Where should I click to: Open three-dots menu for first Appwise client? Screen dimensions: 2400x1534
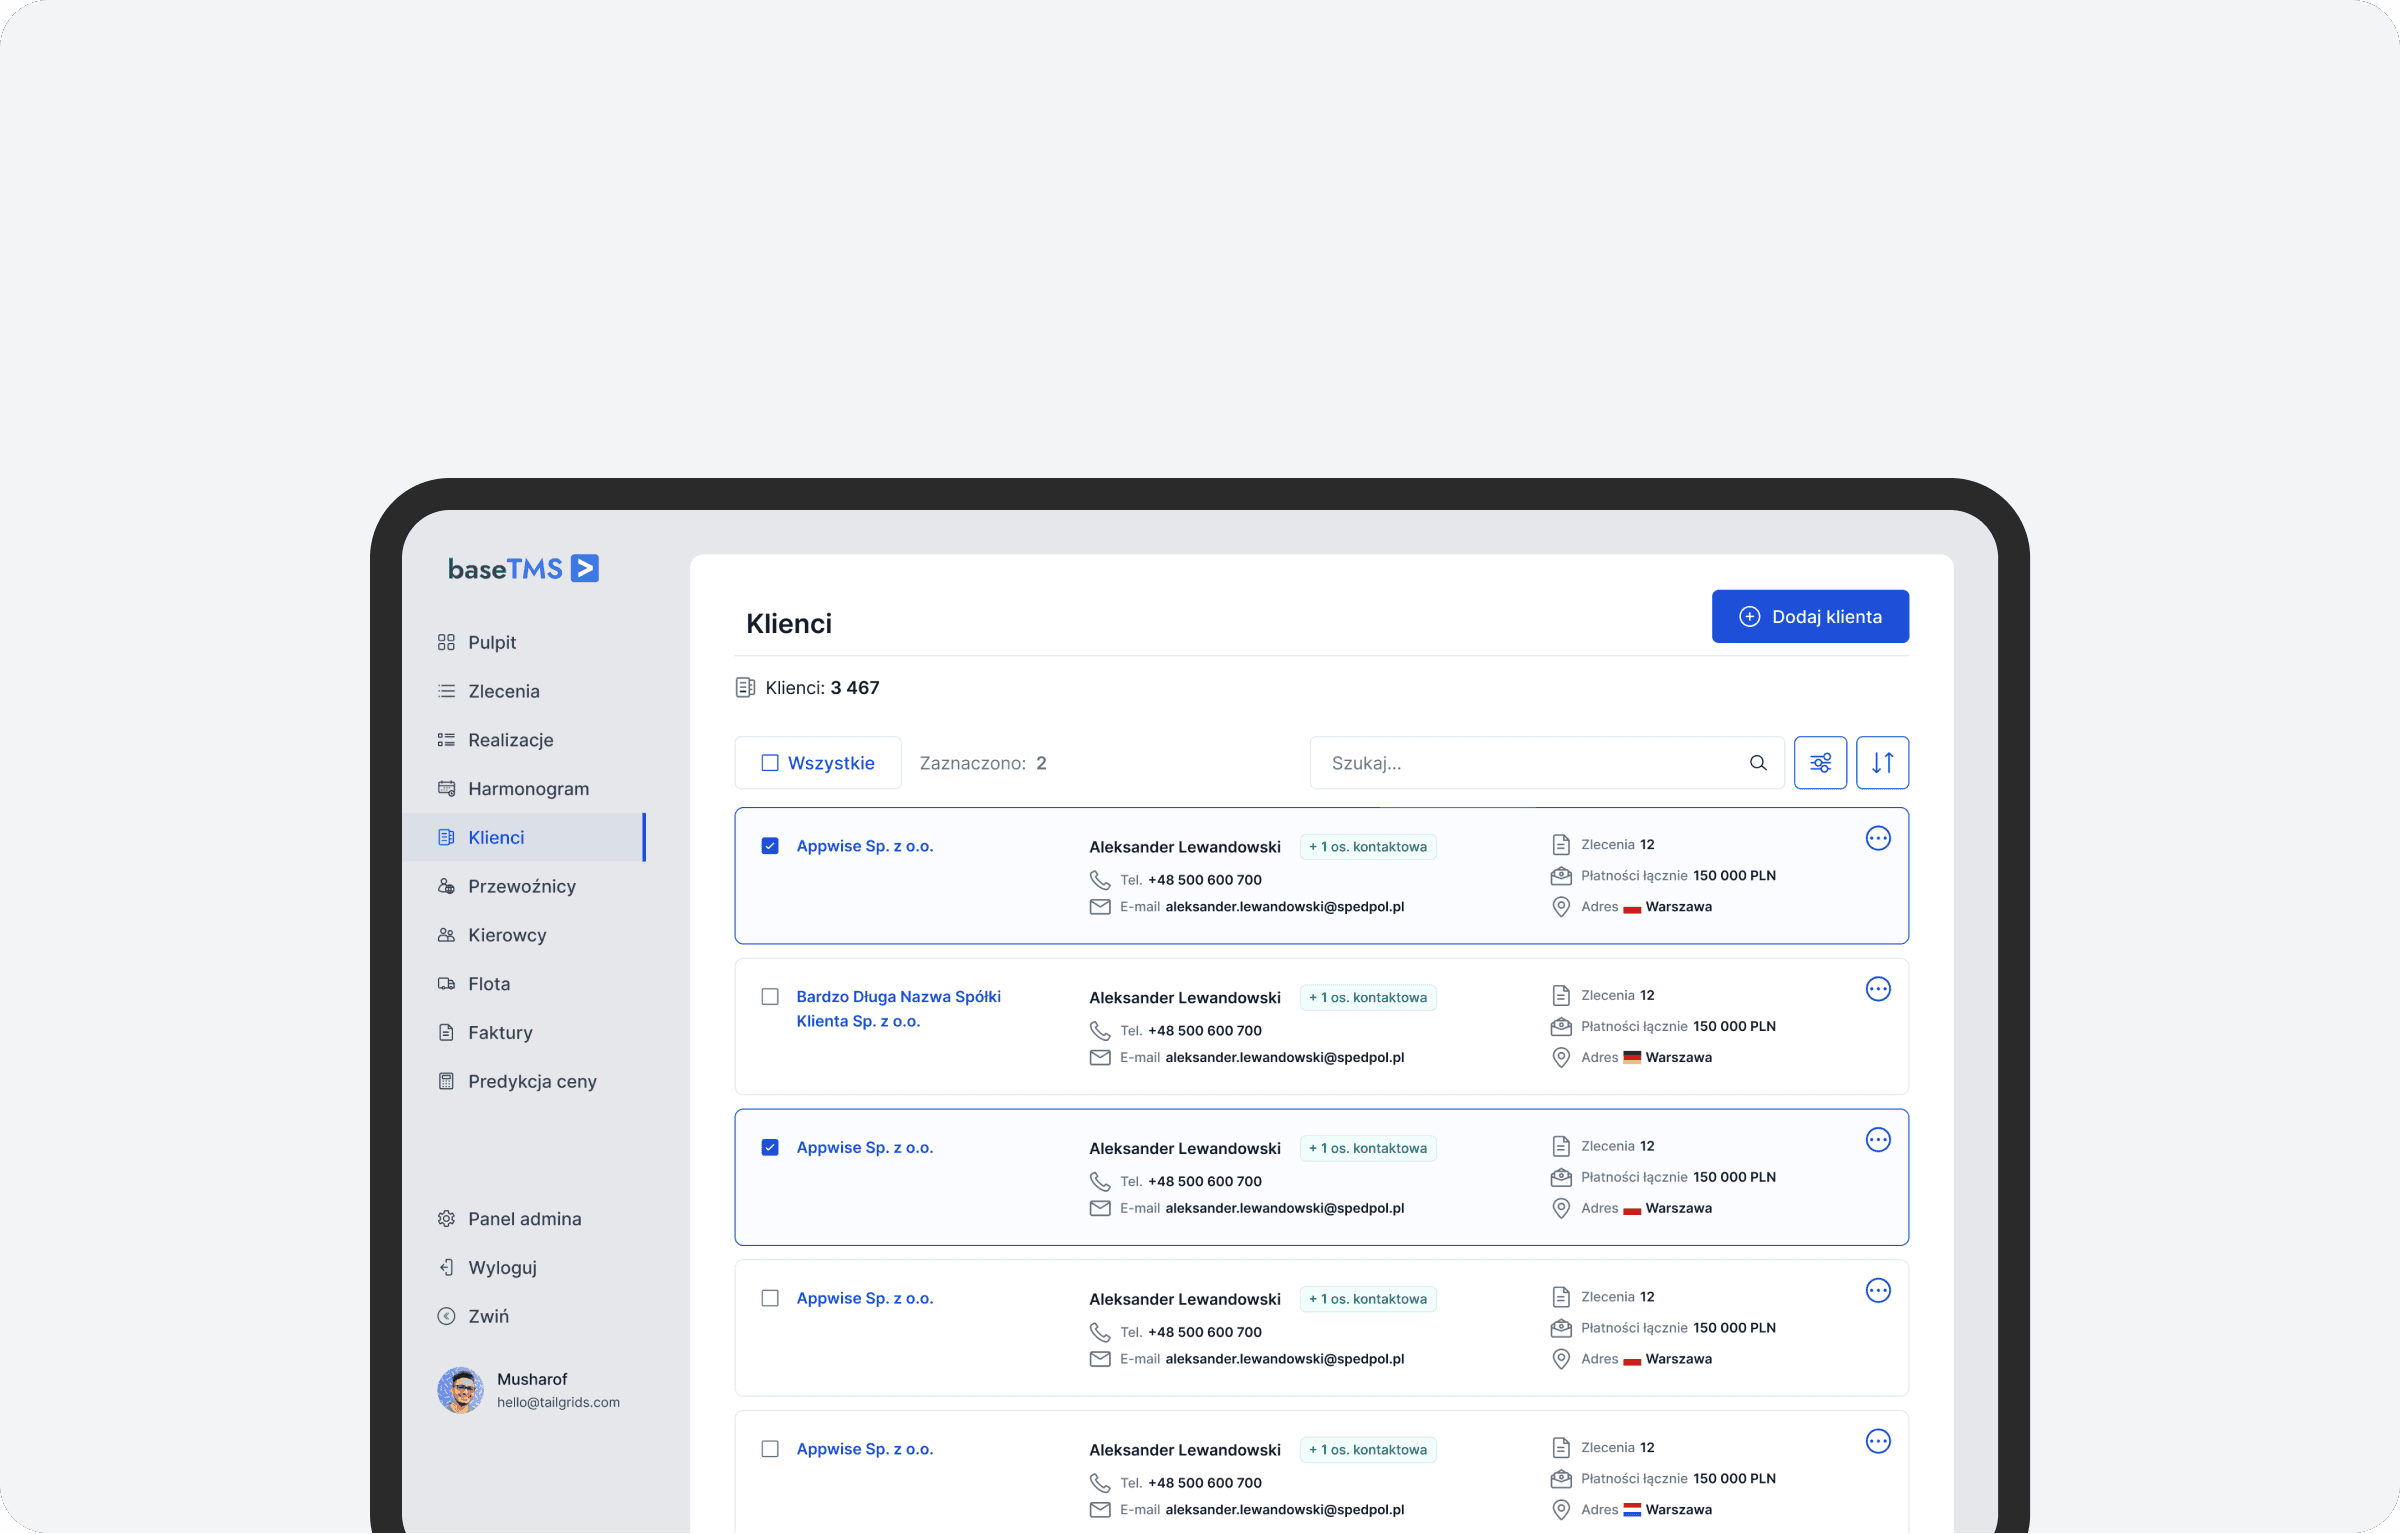(x=1878, y=839)
